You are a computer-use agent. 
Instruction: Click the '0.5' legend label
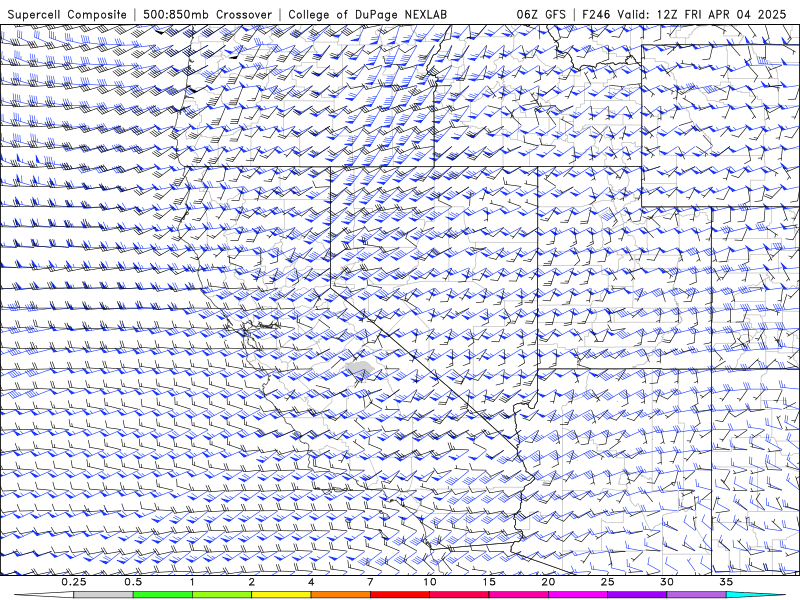coord(133,582)
